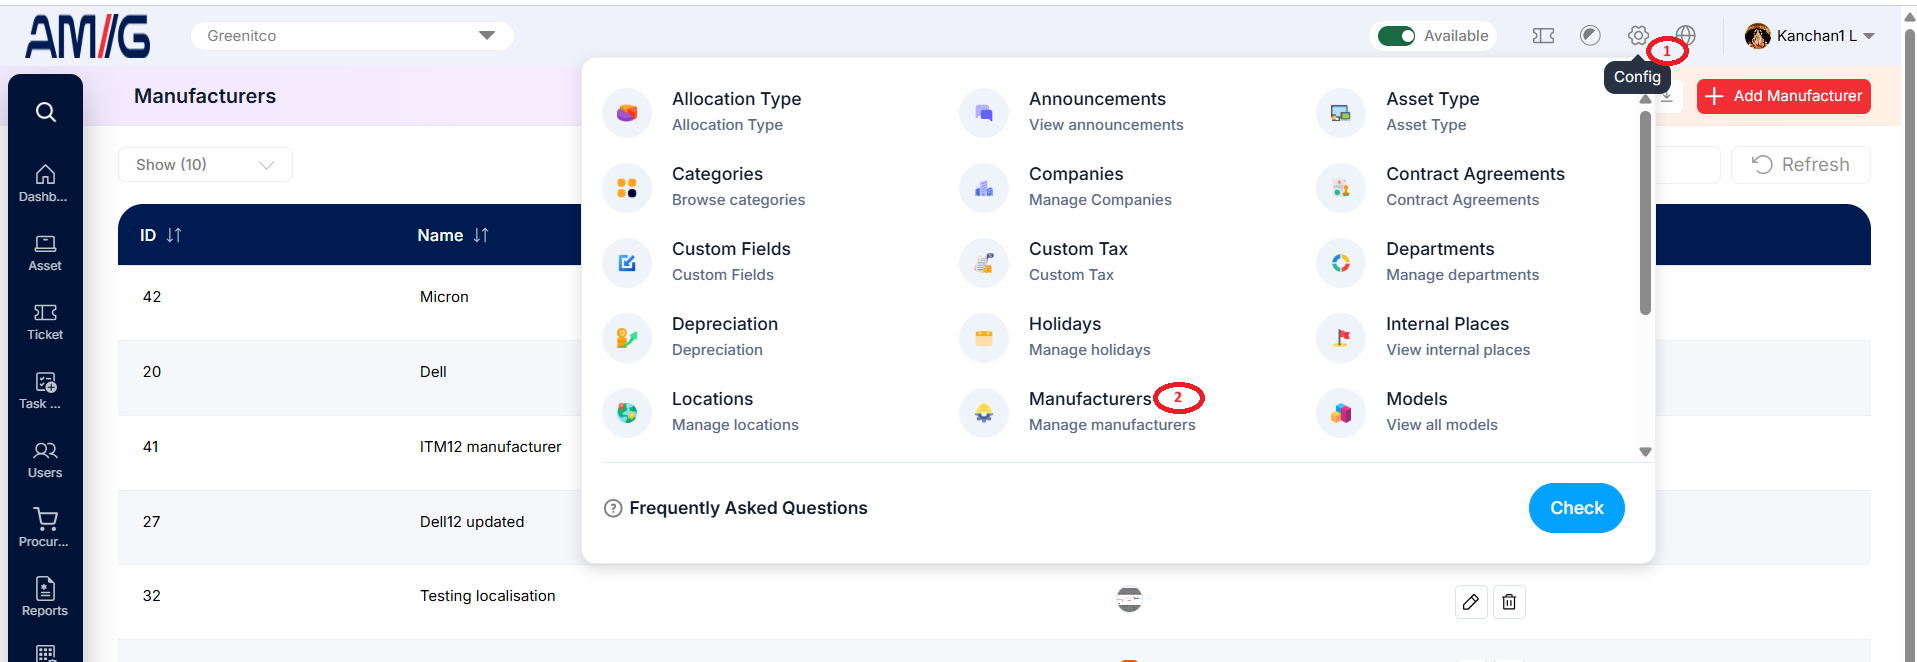Click the Custom Fields icon

[x=627, y=263]
